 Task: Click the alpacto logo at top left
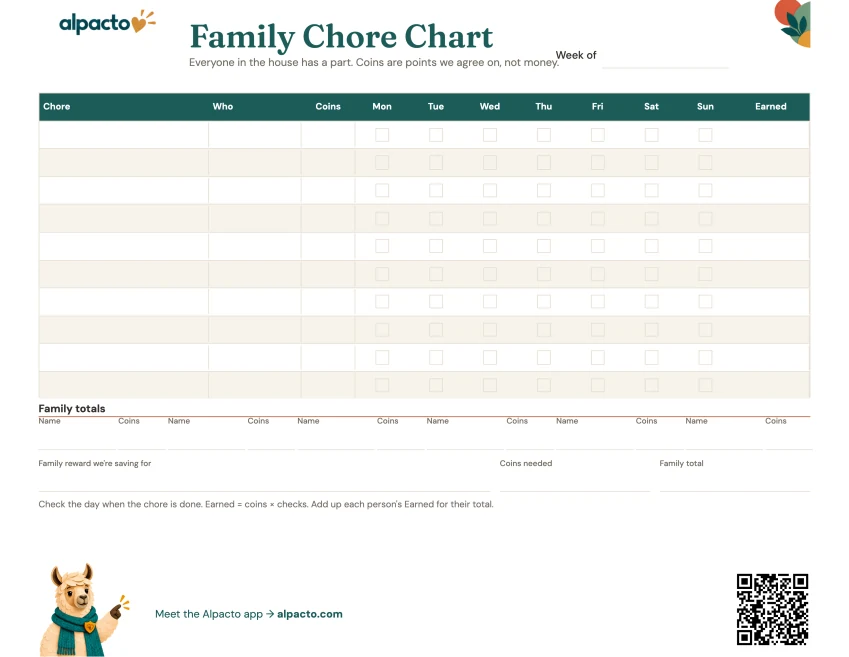point(107,22)
